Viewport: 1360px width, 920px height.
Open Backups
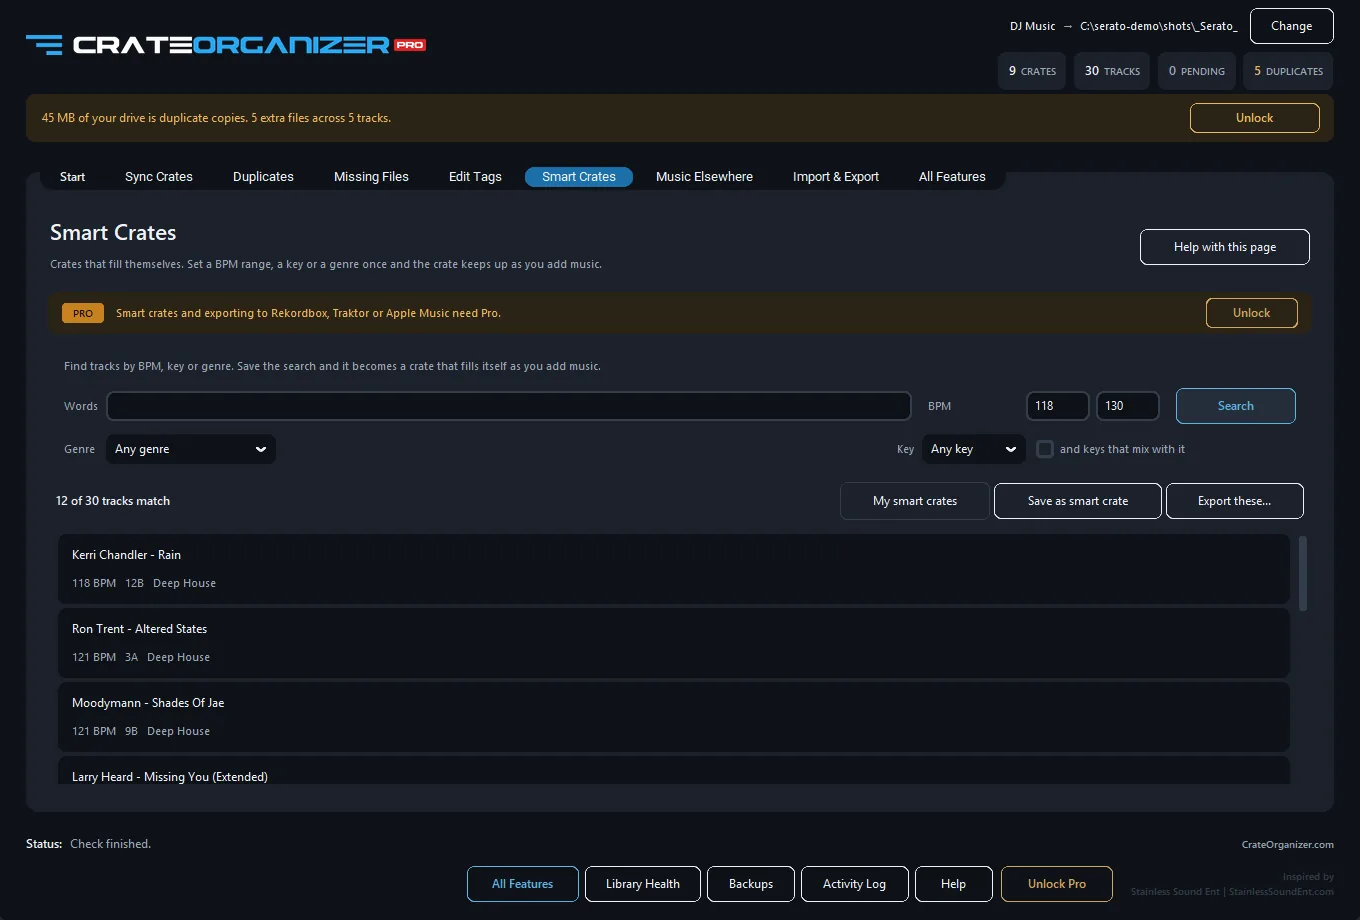750,884
